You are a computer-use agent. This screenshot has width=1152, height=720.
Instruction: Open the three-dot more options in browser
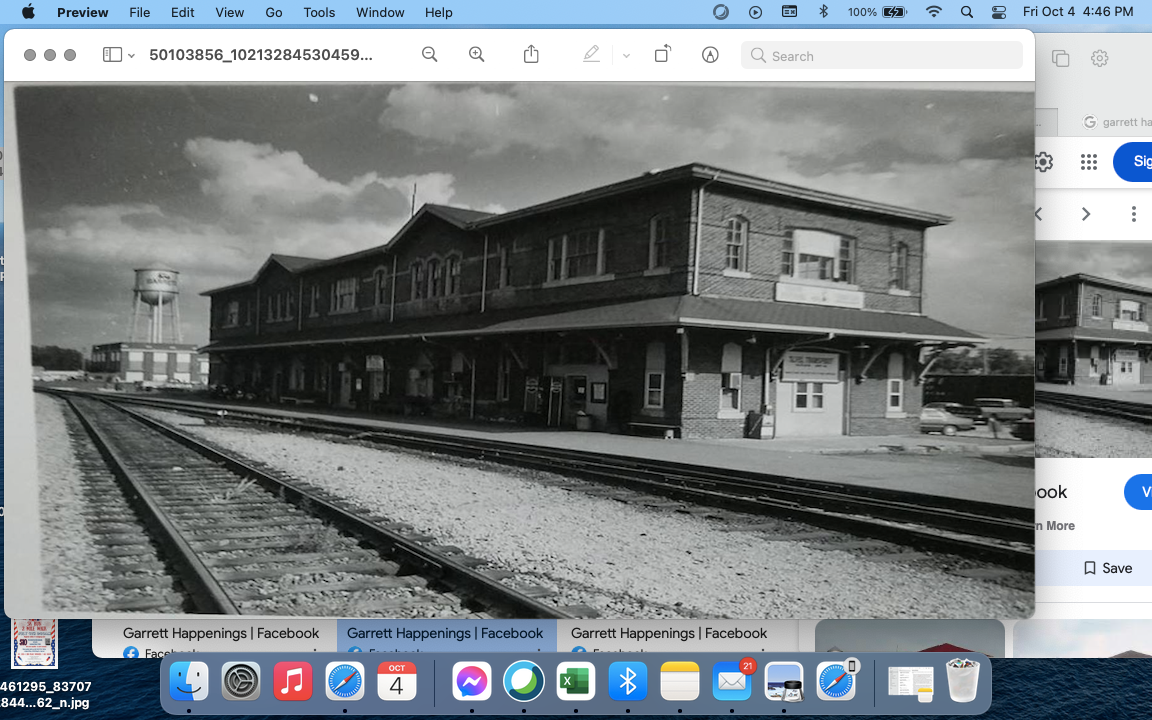[x=1133, y=214]
